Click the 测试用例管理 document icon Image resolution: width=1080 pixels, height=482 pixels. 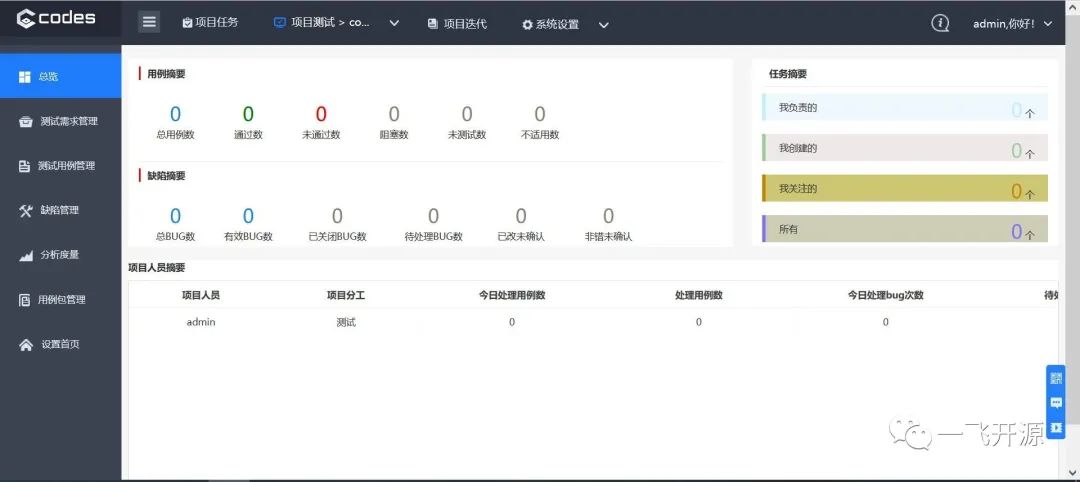[24, 166]
